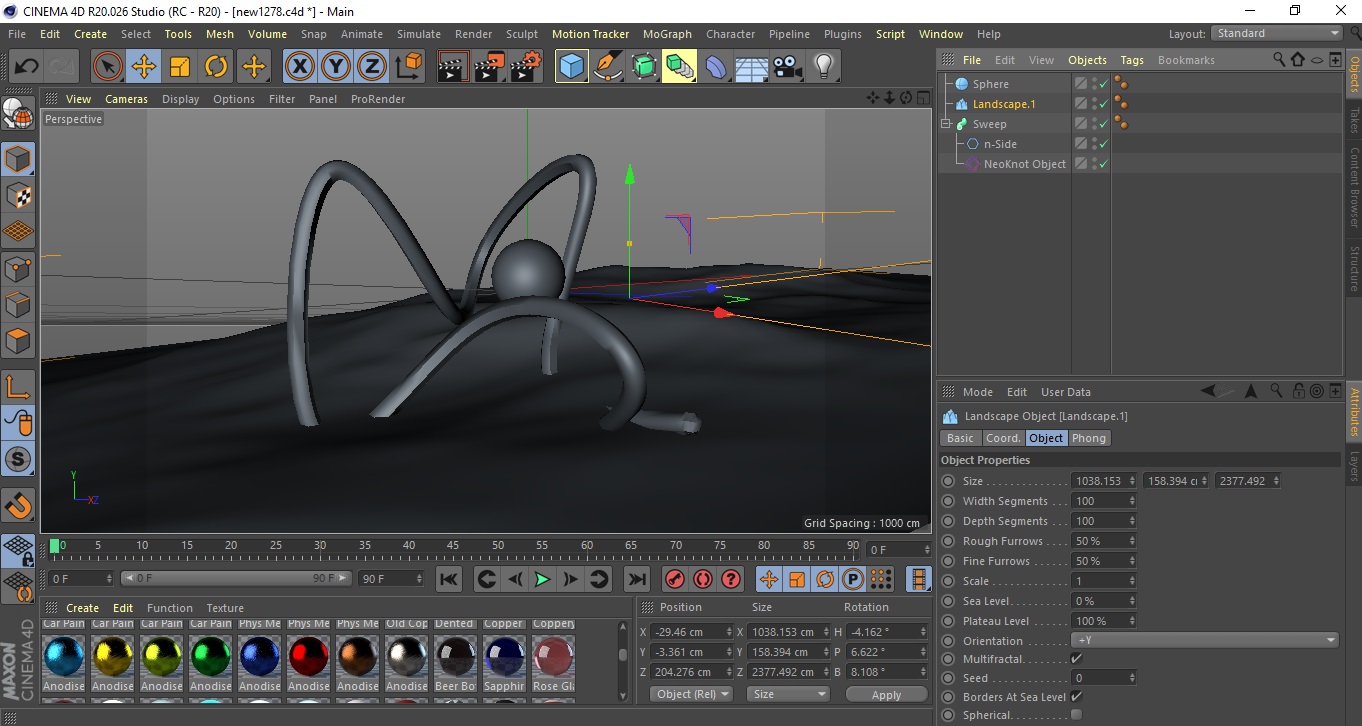Open the Simulate menu
1362x726 pixels.
tap(419, 34)
